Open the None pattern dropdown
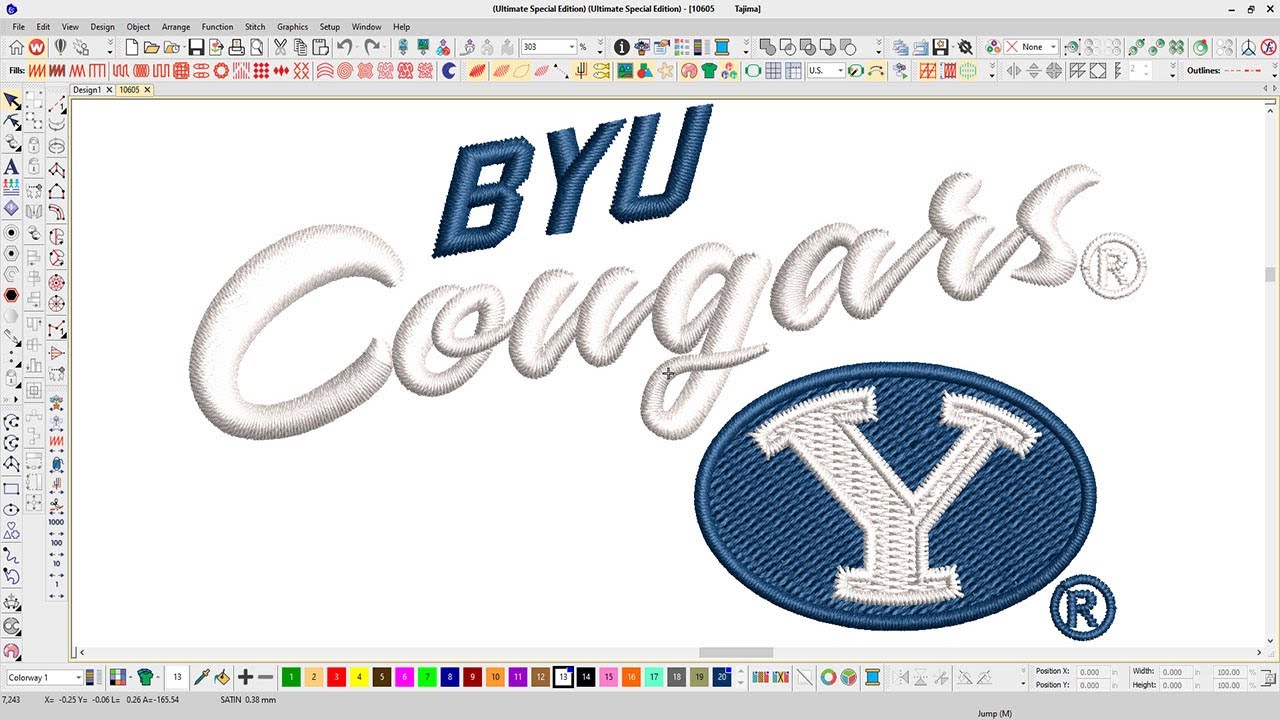Viewport: 1280px width, 720px height. click(x=1053, y=47)
